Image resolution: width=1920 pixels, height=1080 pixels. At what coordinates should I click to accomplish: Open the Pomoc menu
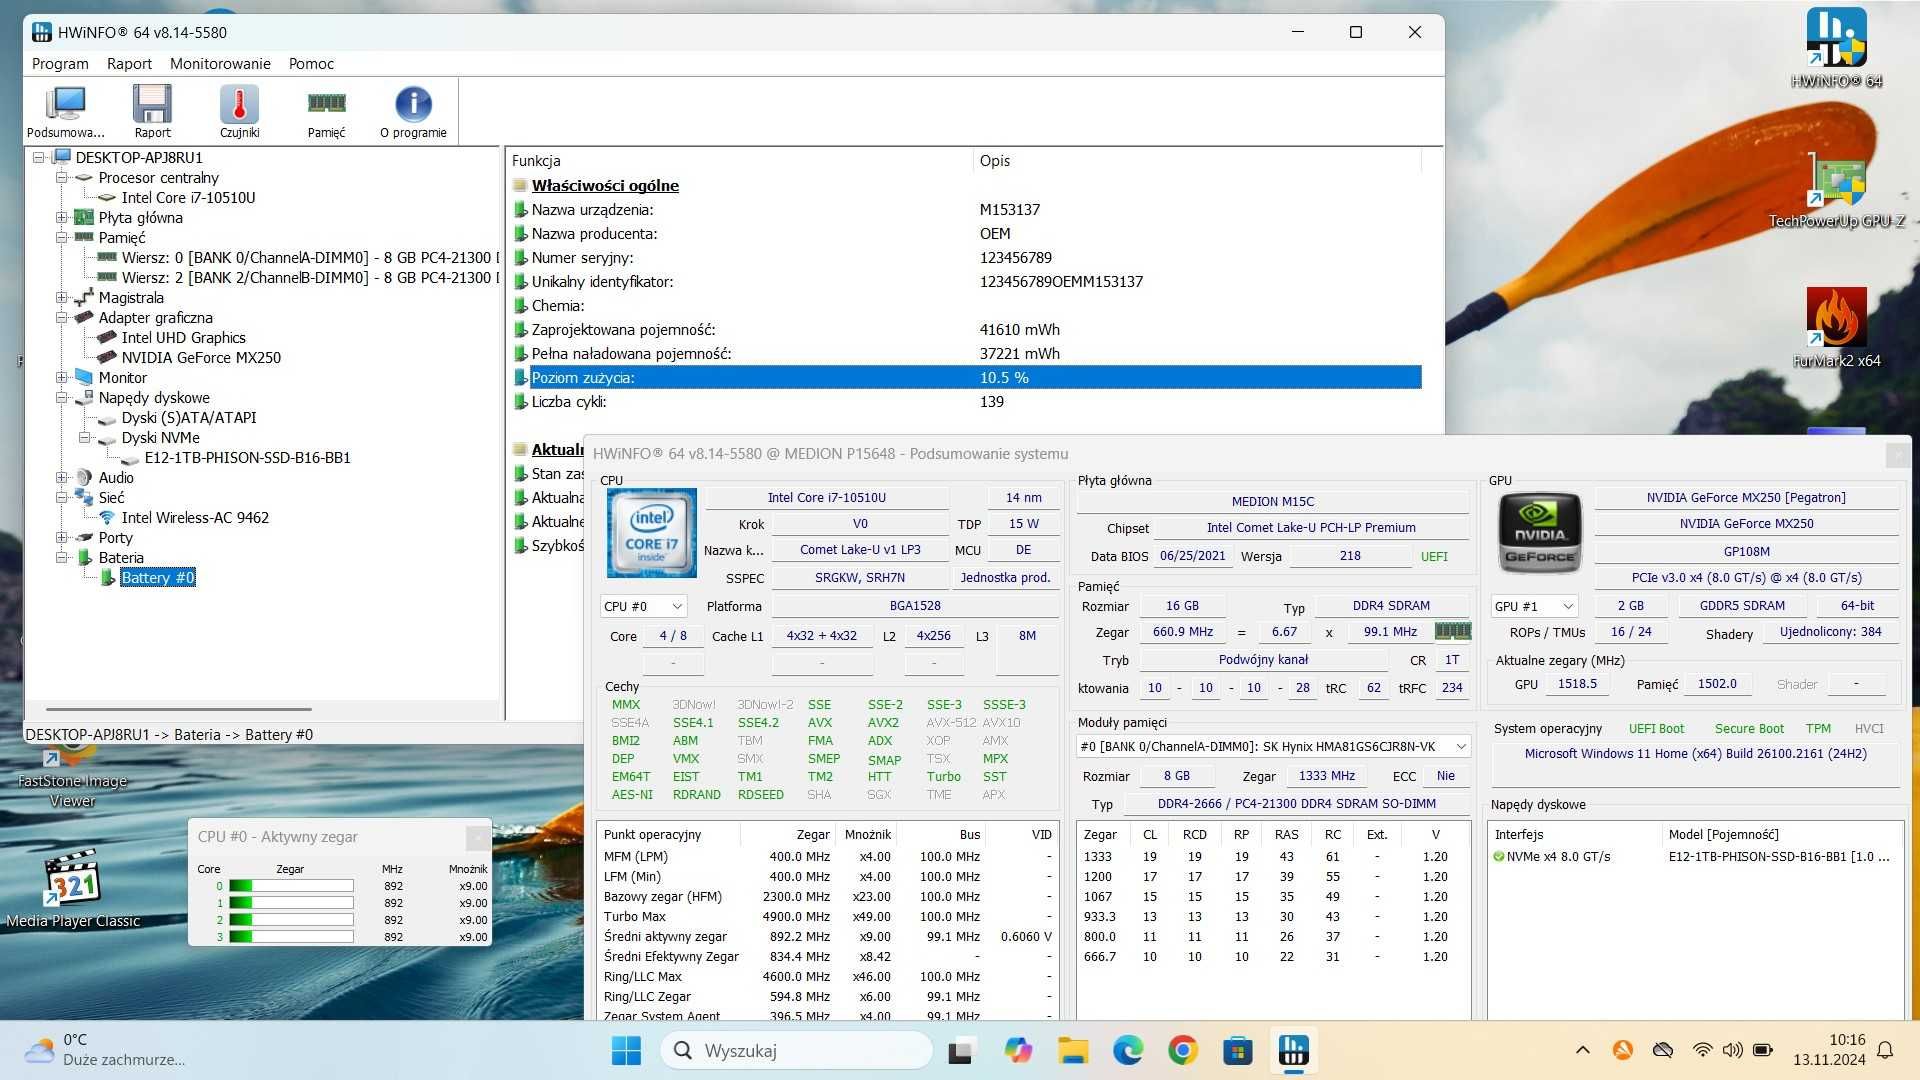pyautogui.click(x=311, y=63)
